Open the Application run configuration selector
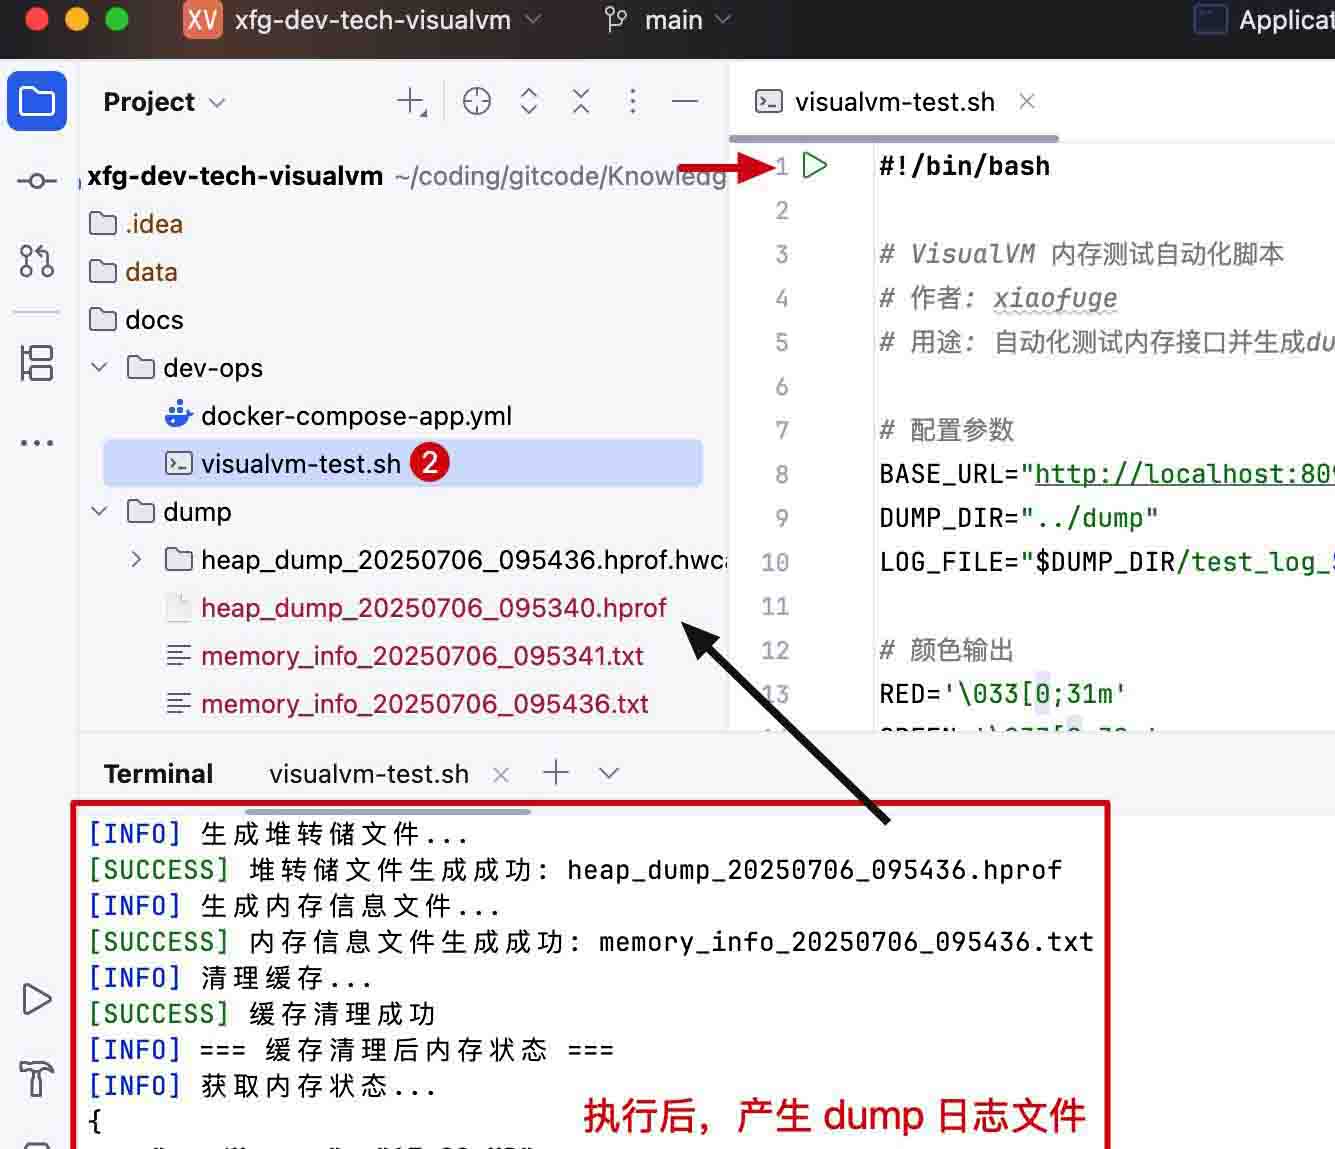The width and height of the screenshot is (1335, 1149). [x=1264, y=20]
